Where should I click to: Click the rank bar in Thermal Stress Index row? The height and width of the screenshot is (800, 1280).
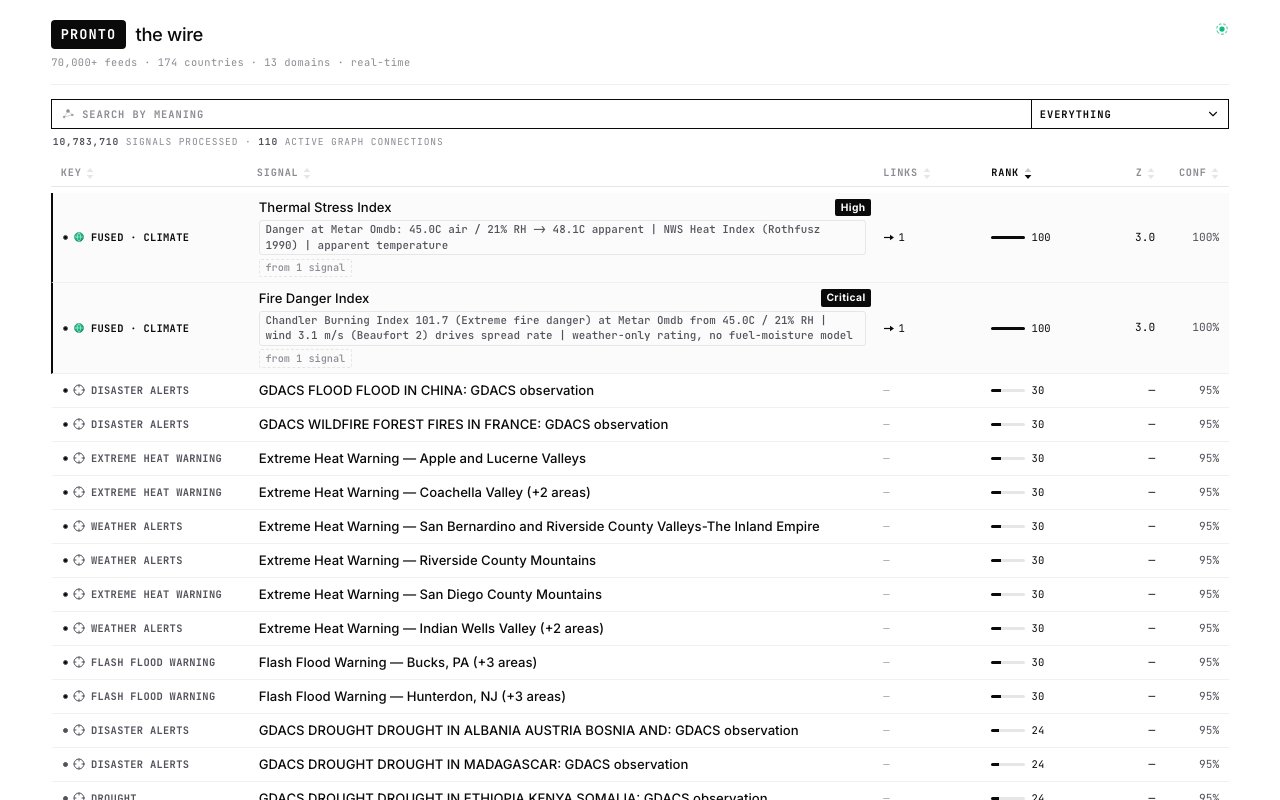click(x=1008, y=237)
